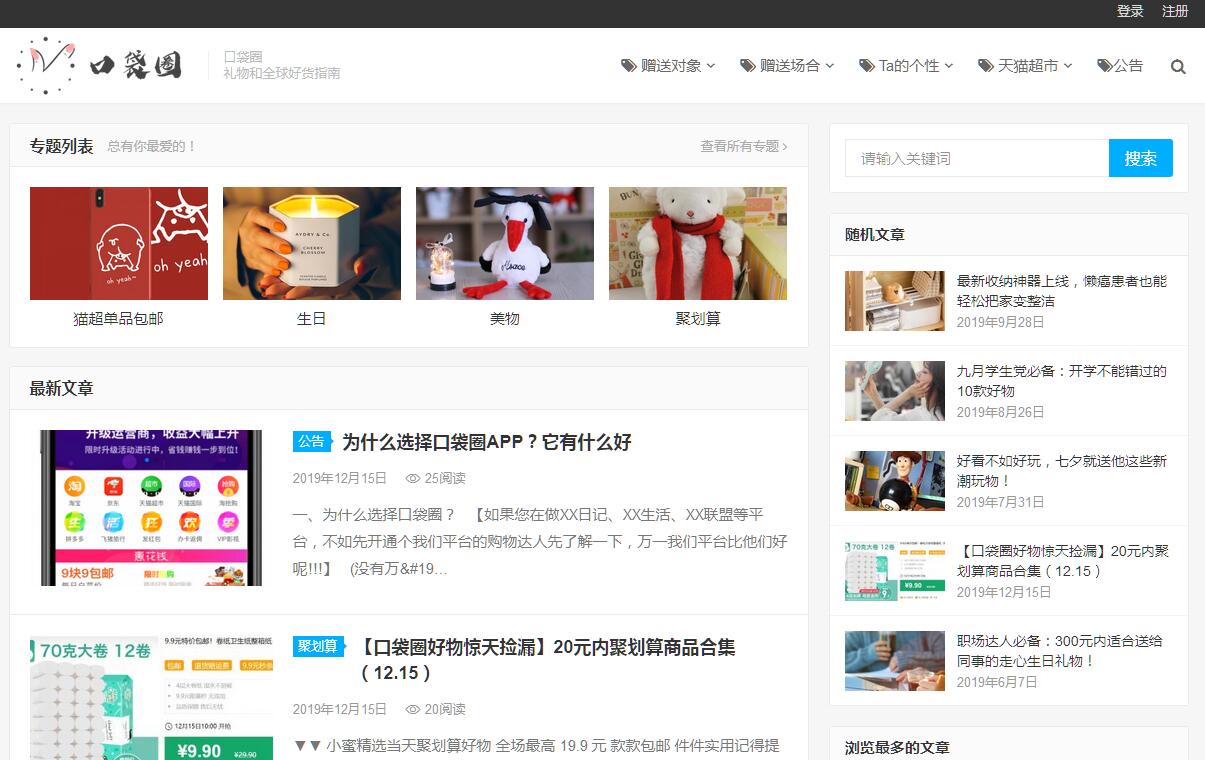Click the 生日 topic label

[312, 319]
